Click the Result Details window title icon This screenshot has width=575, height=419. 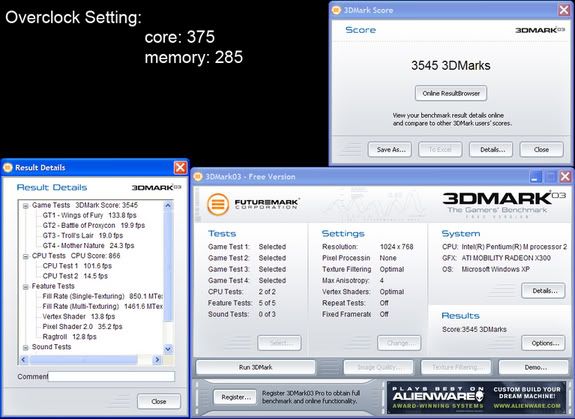(8, 168)
